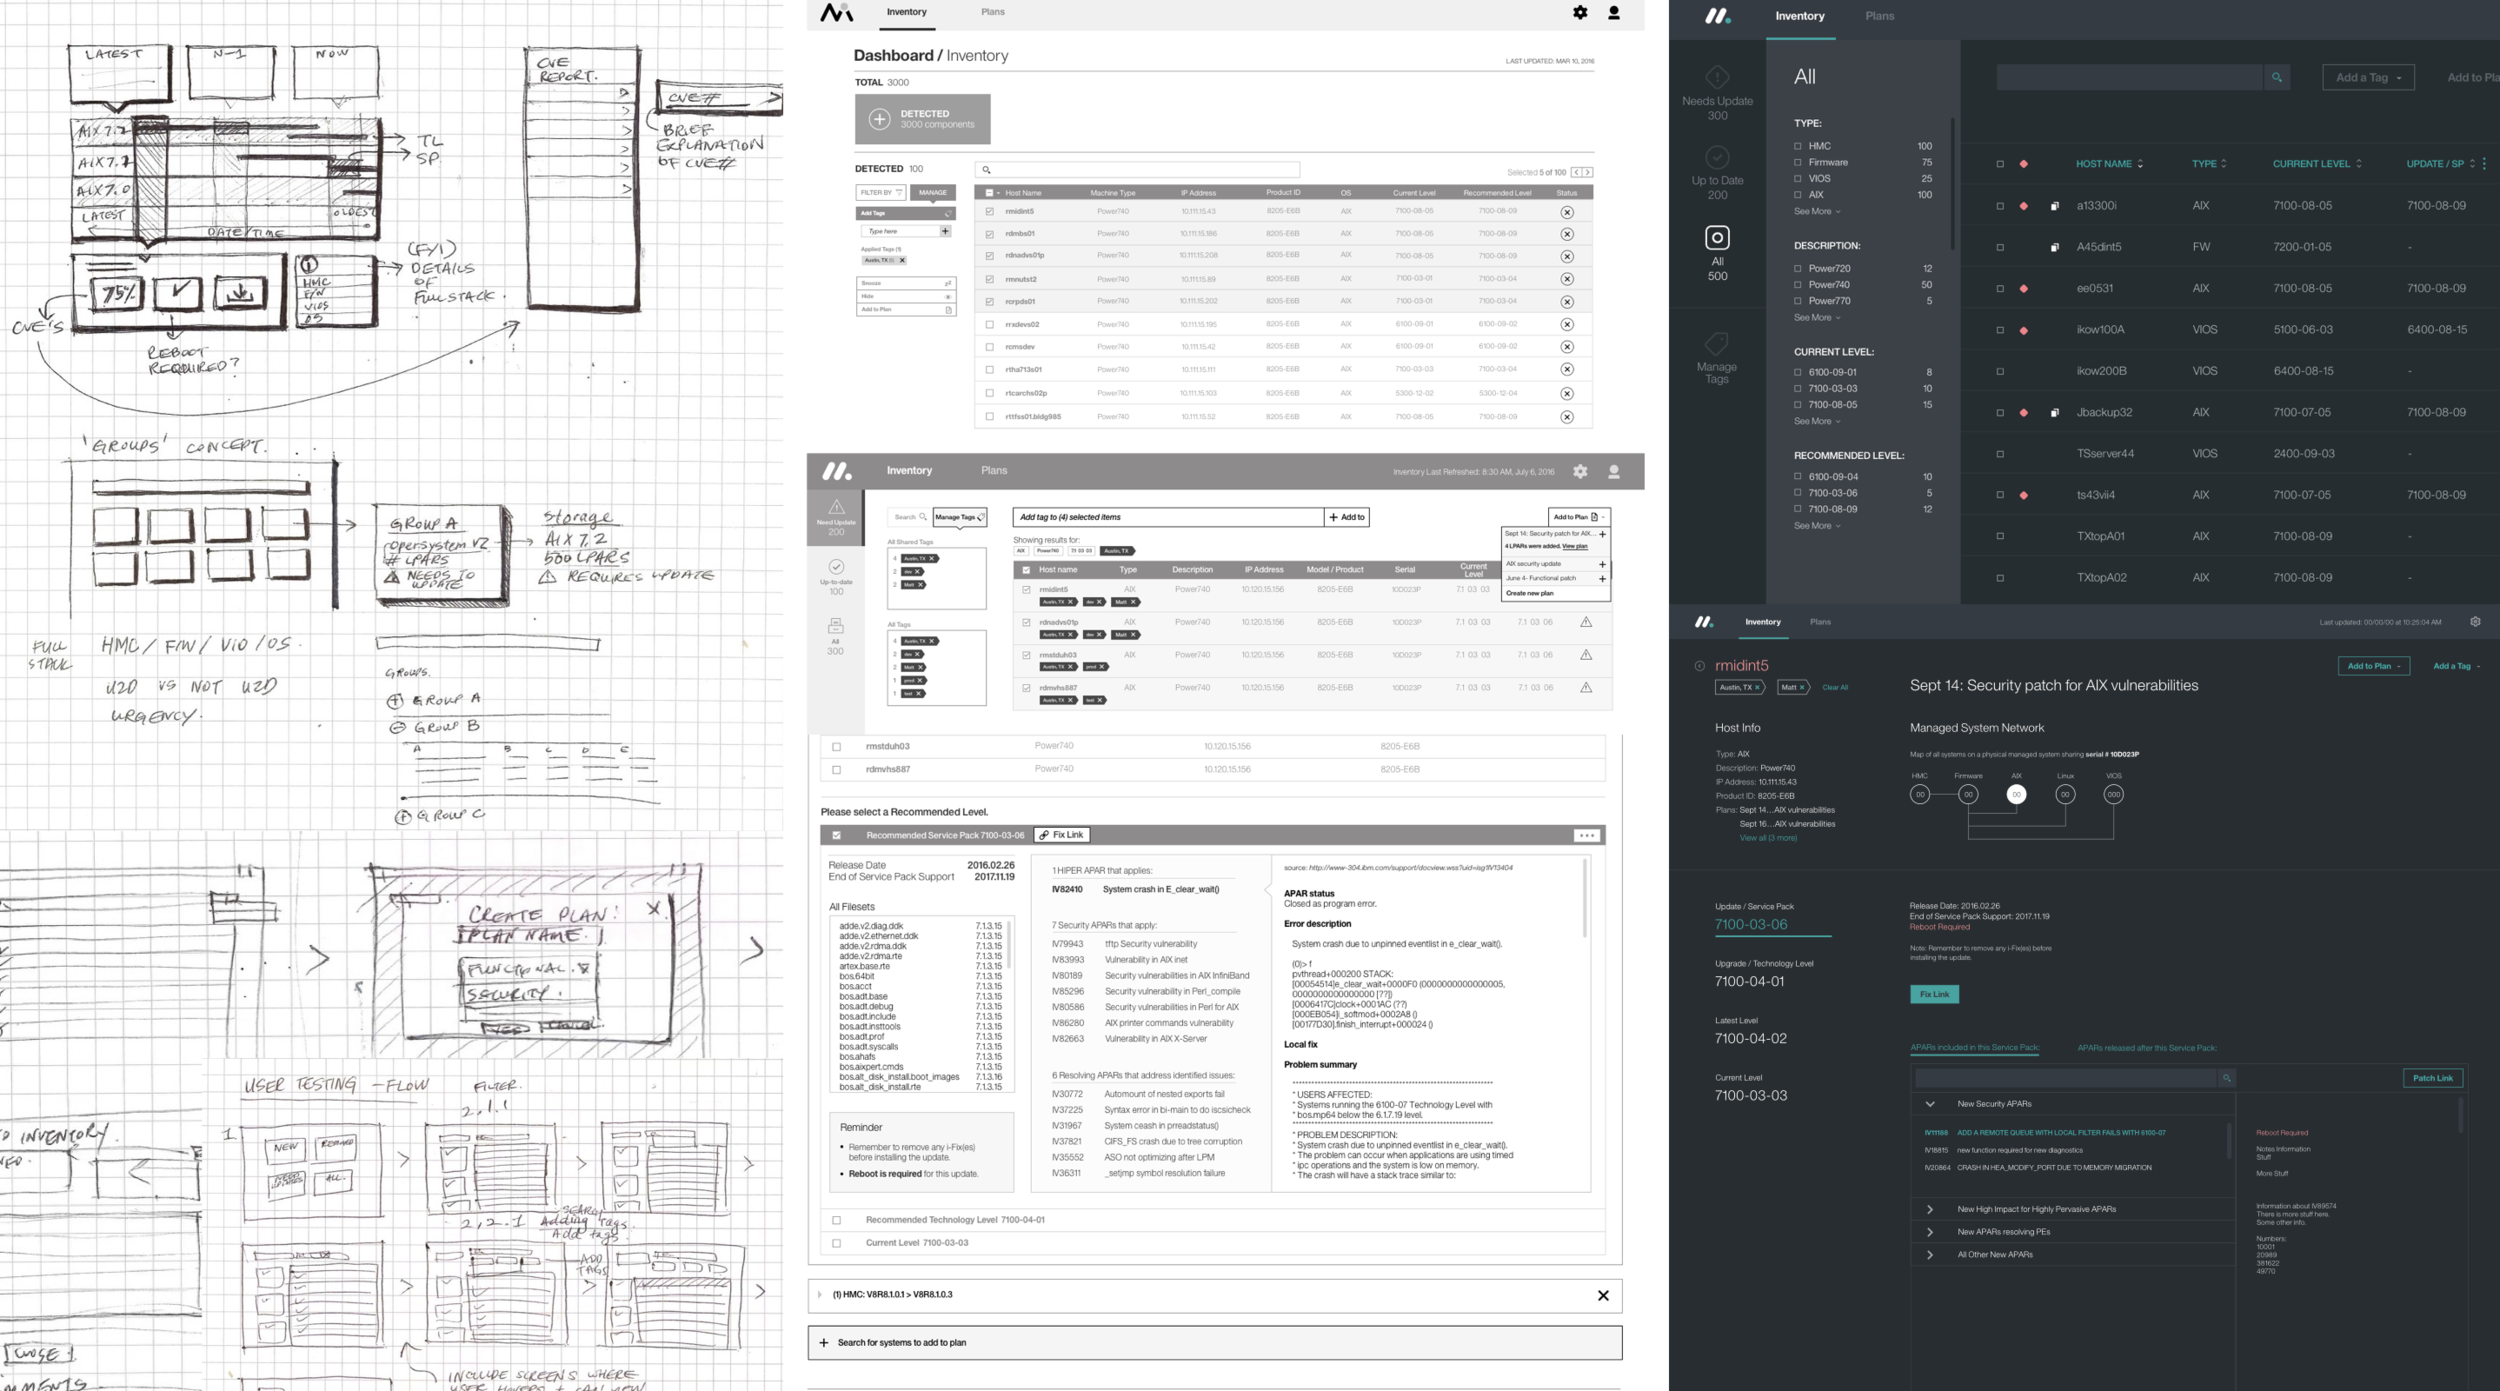Open the Inventory tab in gray header
Image resolution: width=2500 pixels, height=1391 pixels.
[909, 471]
